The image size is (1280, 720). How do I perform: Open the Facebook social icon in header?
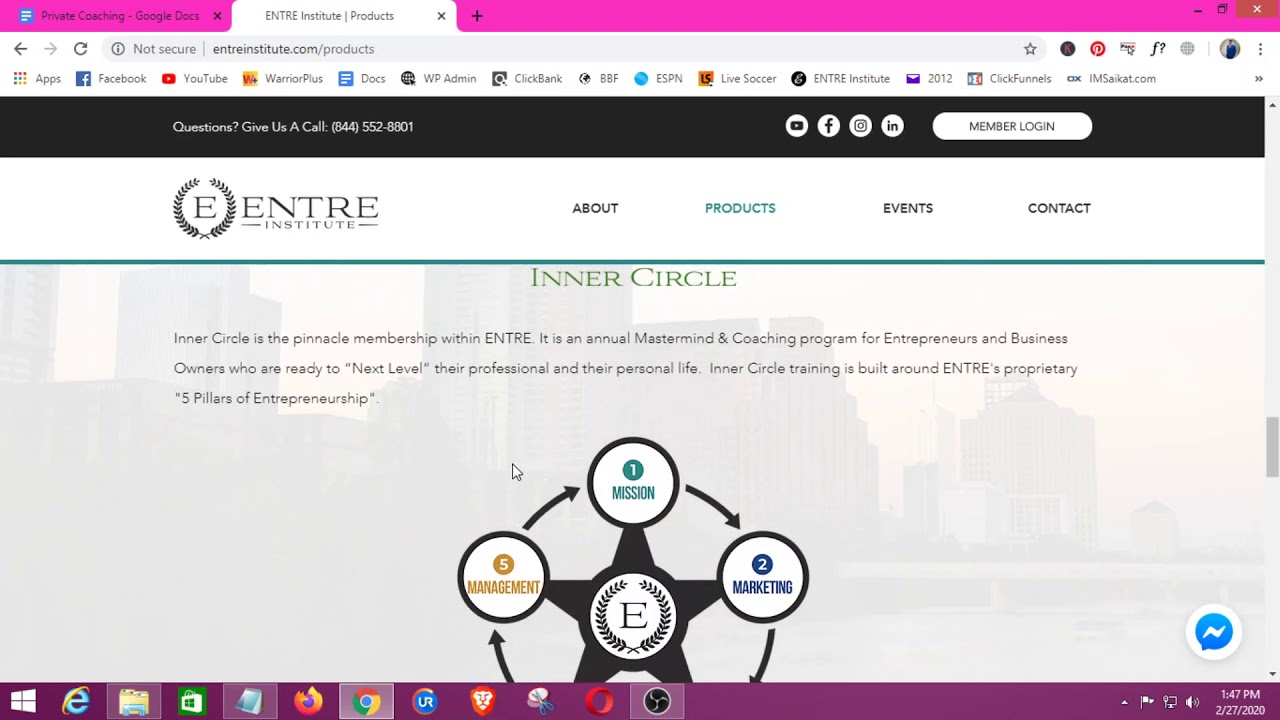click(x=828, y=126)
